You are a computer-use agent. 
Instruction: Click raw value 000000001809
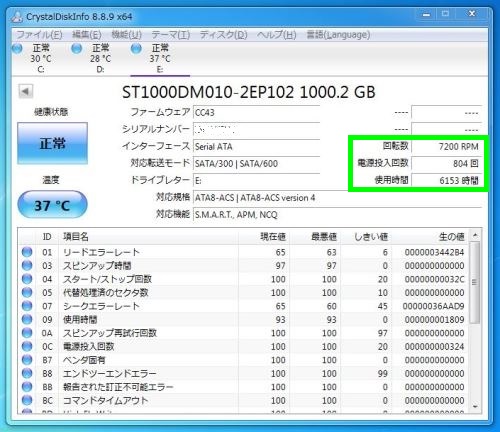point(434,320)
